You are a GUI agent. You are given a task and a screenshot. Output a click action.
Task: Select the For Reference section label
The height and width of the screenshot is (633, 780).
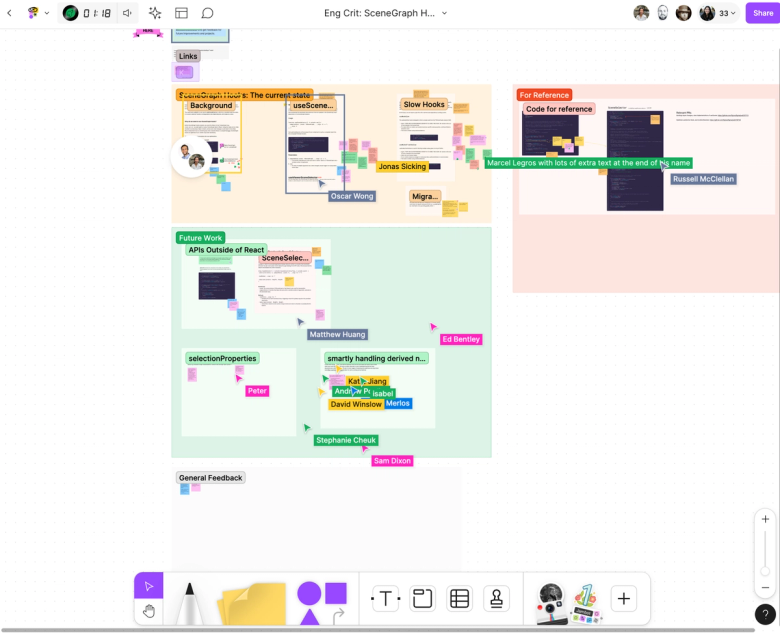click(x=544, y=95)
